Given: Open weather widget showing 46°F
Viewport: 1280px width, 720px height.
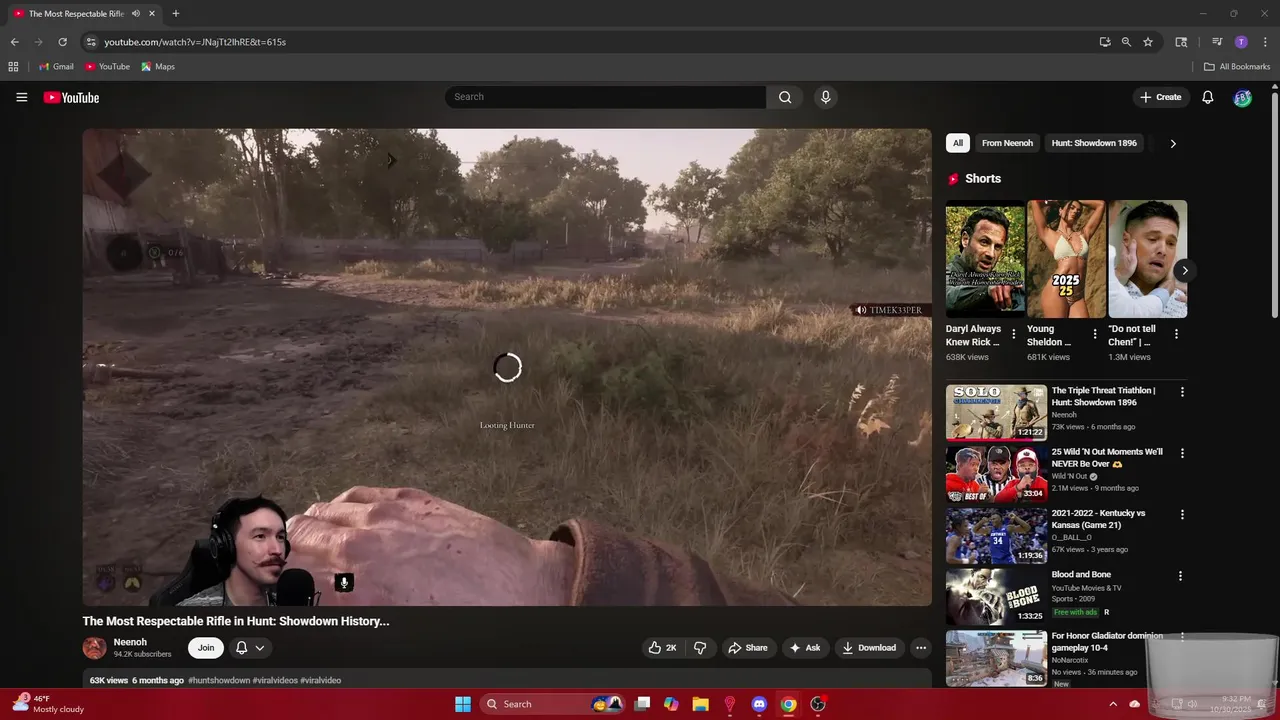Looking at the screenshot, I should click(49, 704).
